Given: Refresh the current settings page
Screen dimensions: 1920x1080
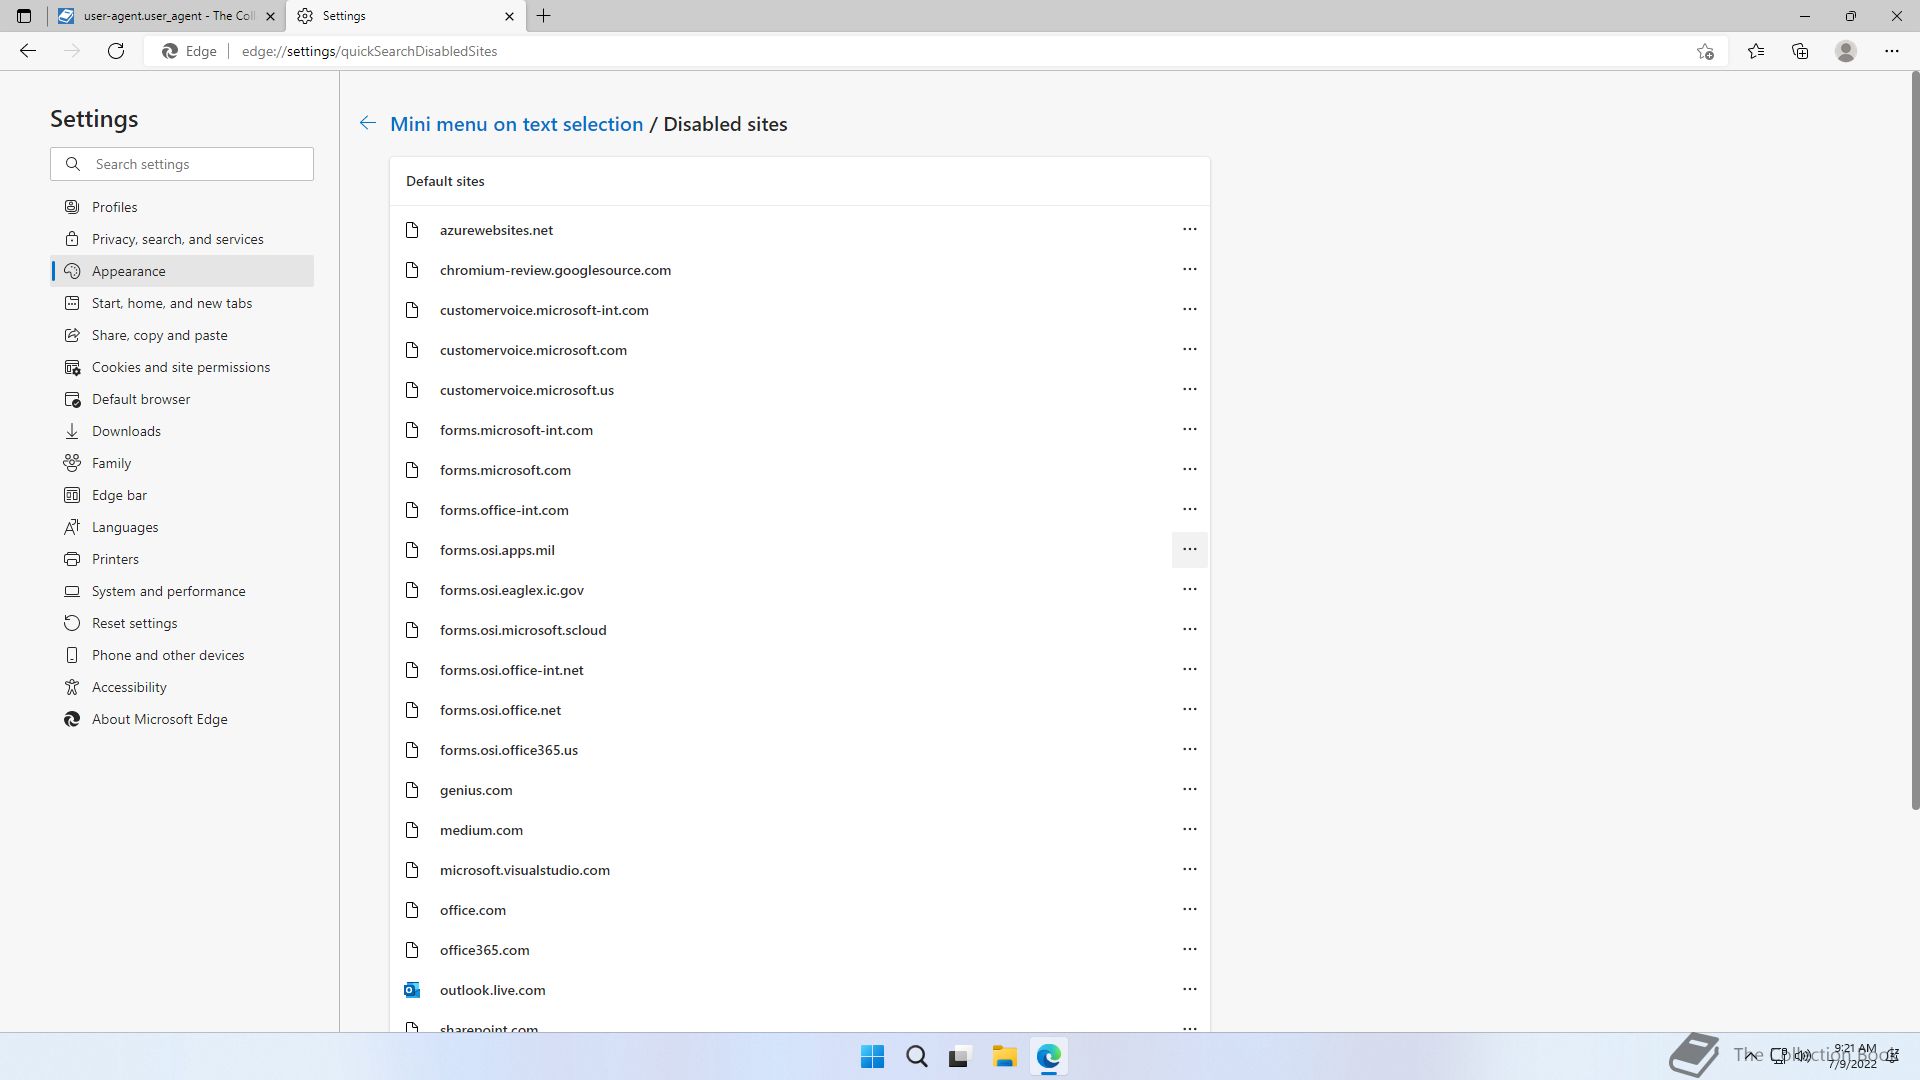Looking at the screenshot, I should pyautogui.click(x=116, y=51).
